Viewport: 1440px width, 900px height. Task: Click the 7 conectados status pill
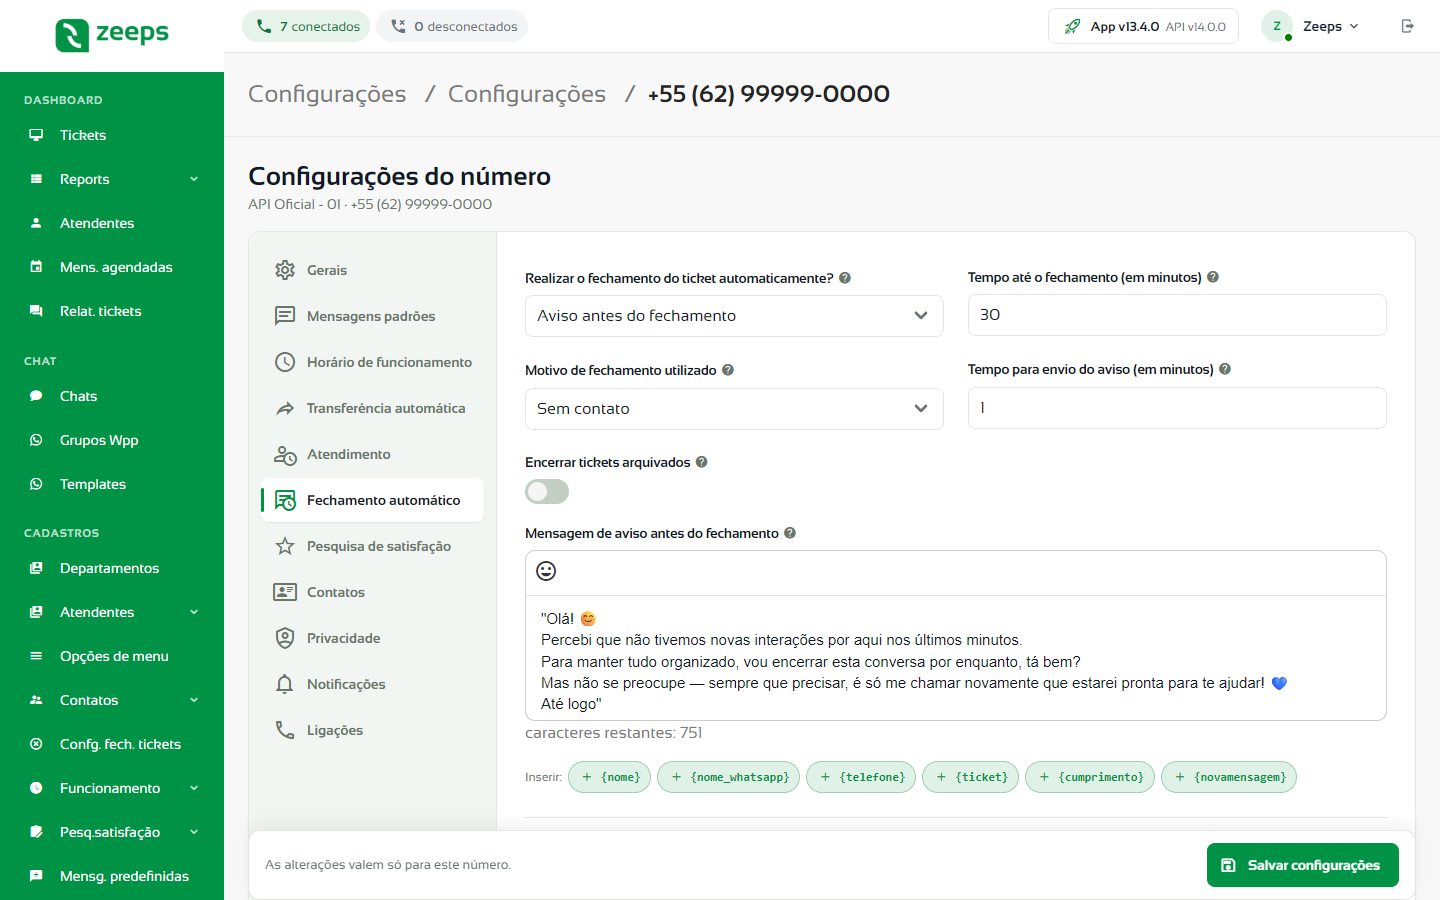pyautogui.click(x=306, y=26)
